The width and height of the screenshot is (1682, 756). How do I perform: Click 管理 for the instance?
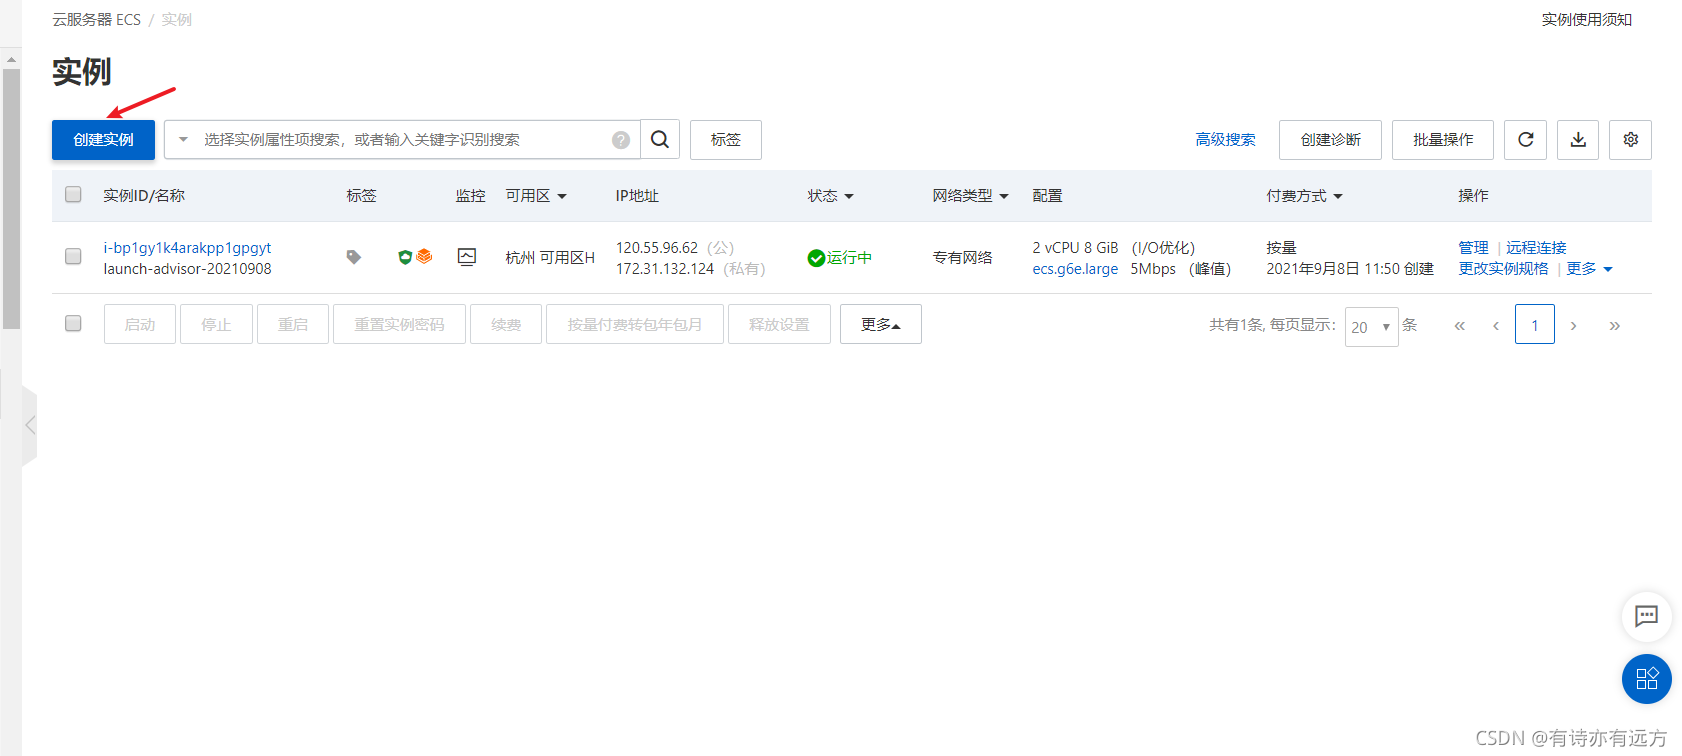pyautogui.click(x=1473, y=248)
